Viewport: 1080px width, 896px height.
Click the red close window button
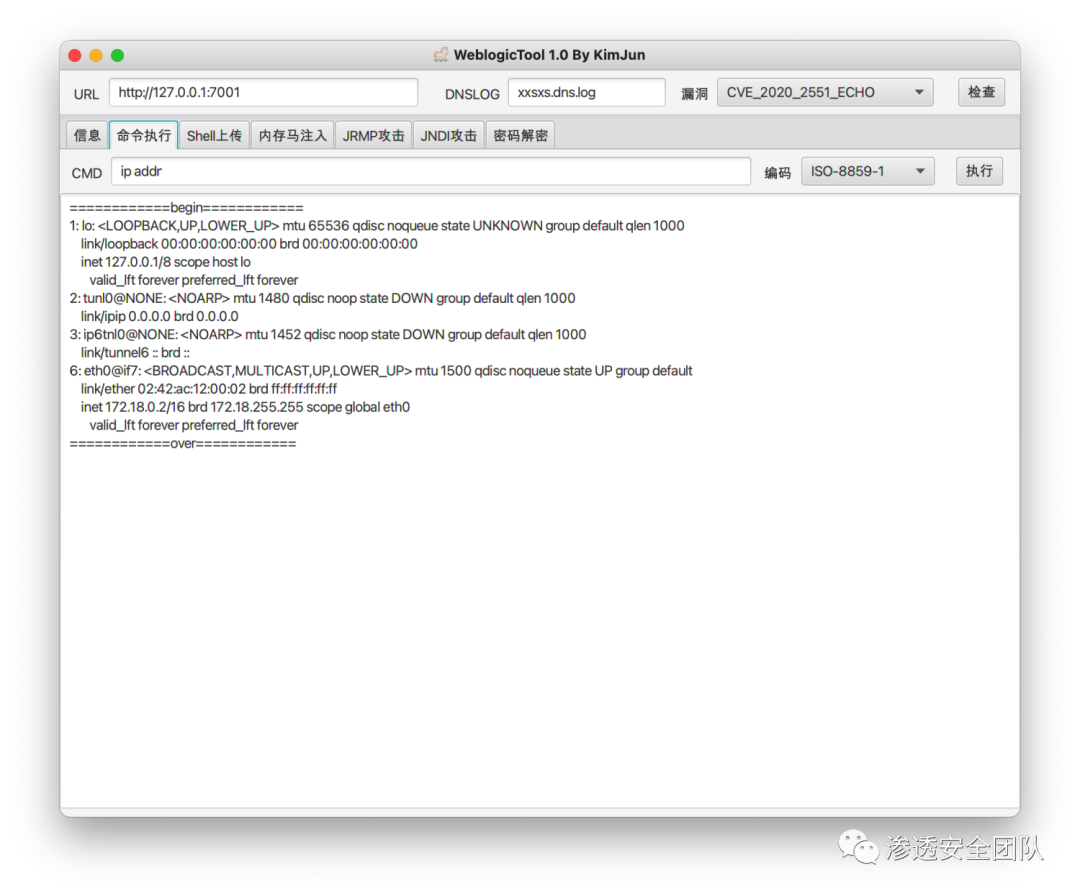coord(75,56)
